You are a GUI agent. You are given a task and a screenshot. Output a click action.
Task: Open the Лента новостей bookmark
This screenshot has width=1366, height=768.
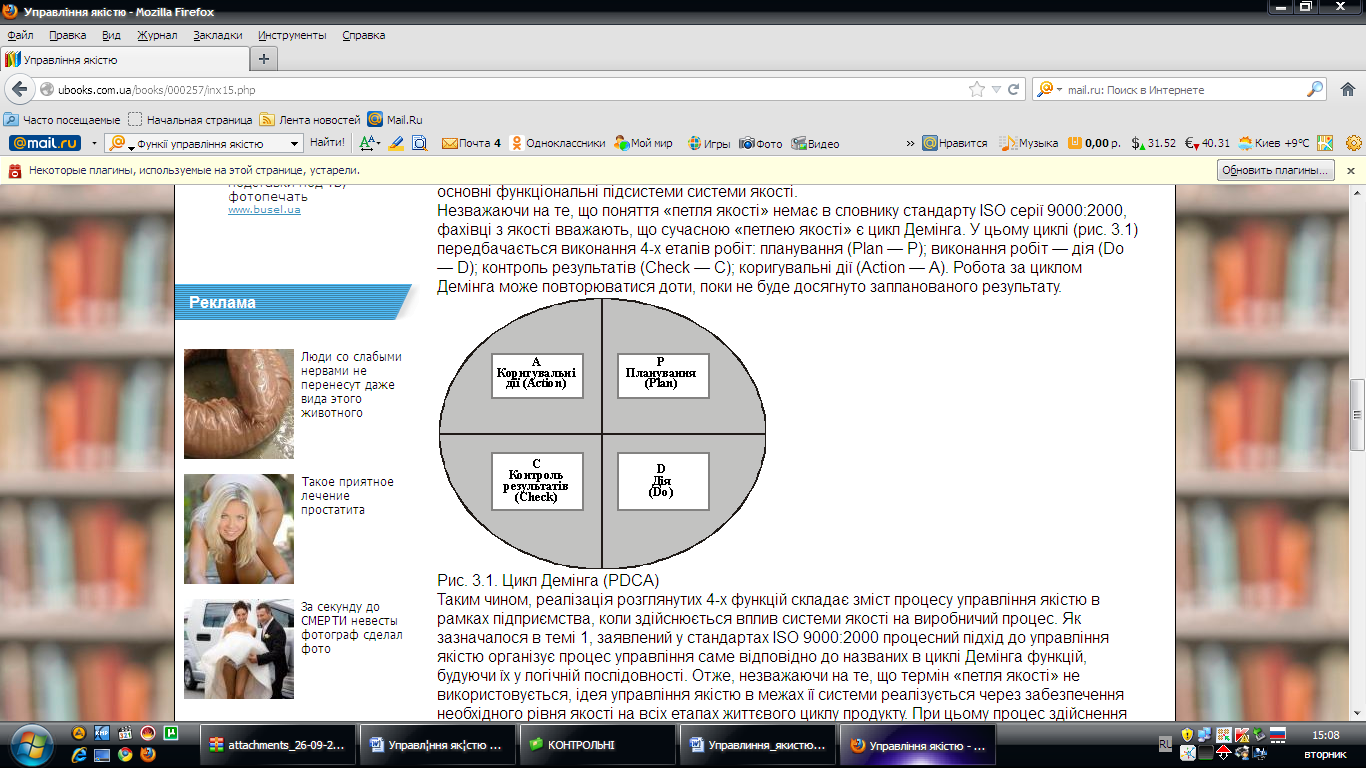pyautogui.click(x=310, y=119)
